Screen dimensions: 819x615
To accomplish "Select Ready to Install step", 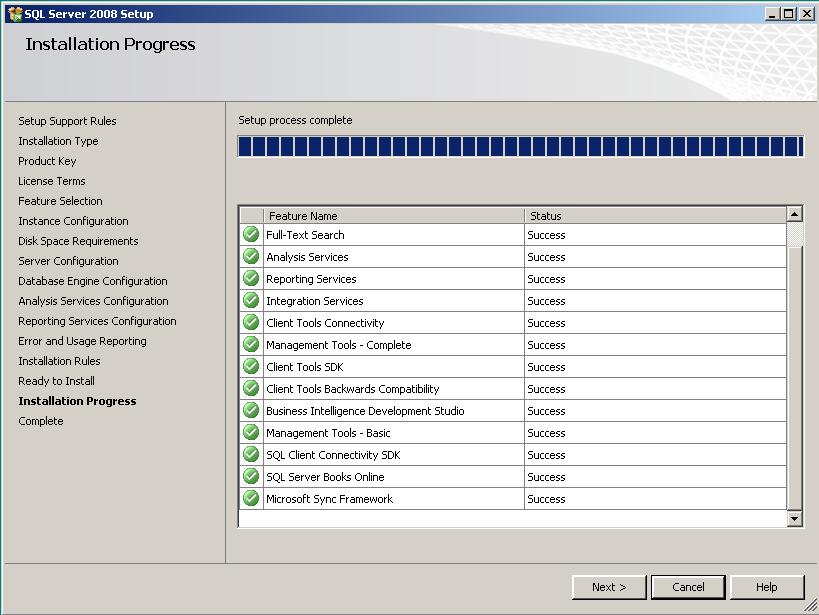I will pyautogui.click(x=56, y=381).
